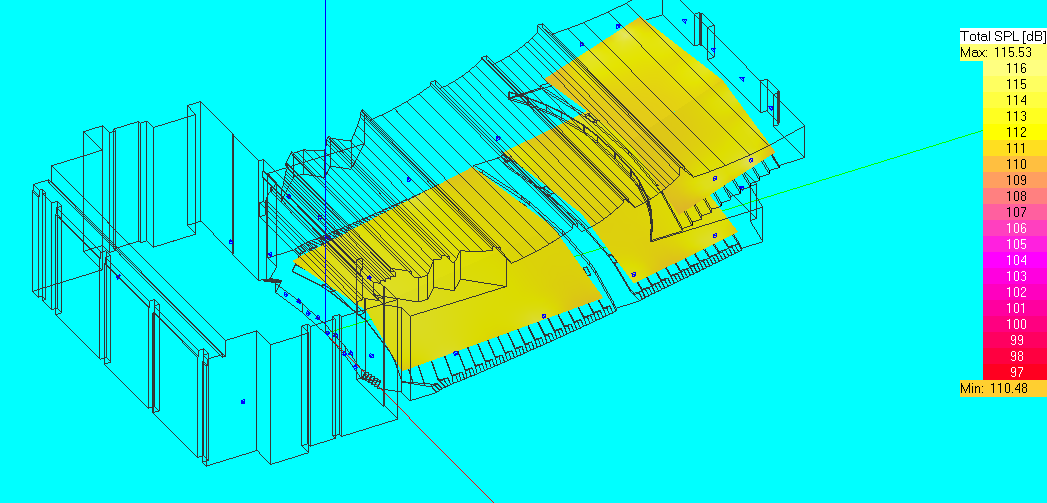Click the 109 dB legend color band

[x=1015, y=180]
